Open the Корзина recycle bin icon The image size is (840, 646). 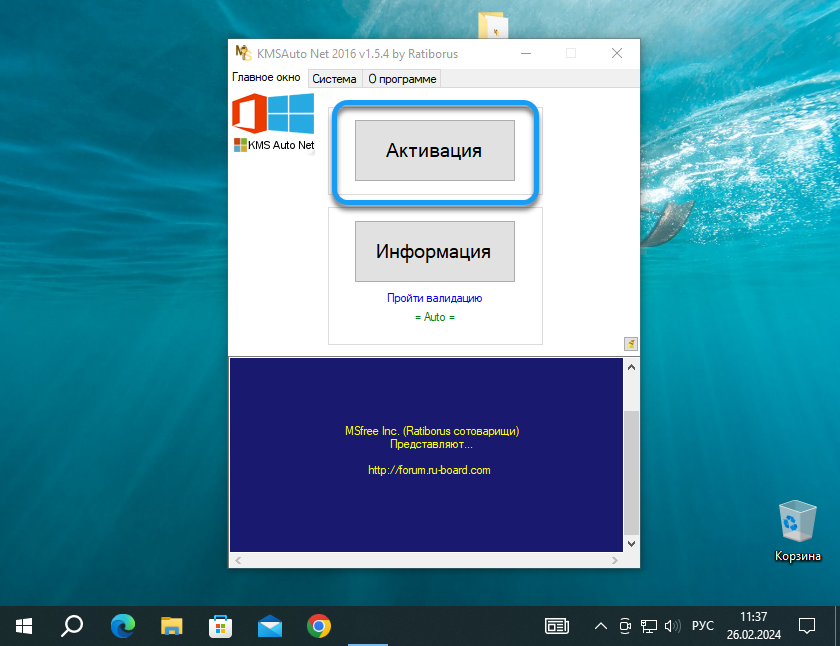tap(798, 530)
